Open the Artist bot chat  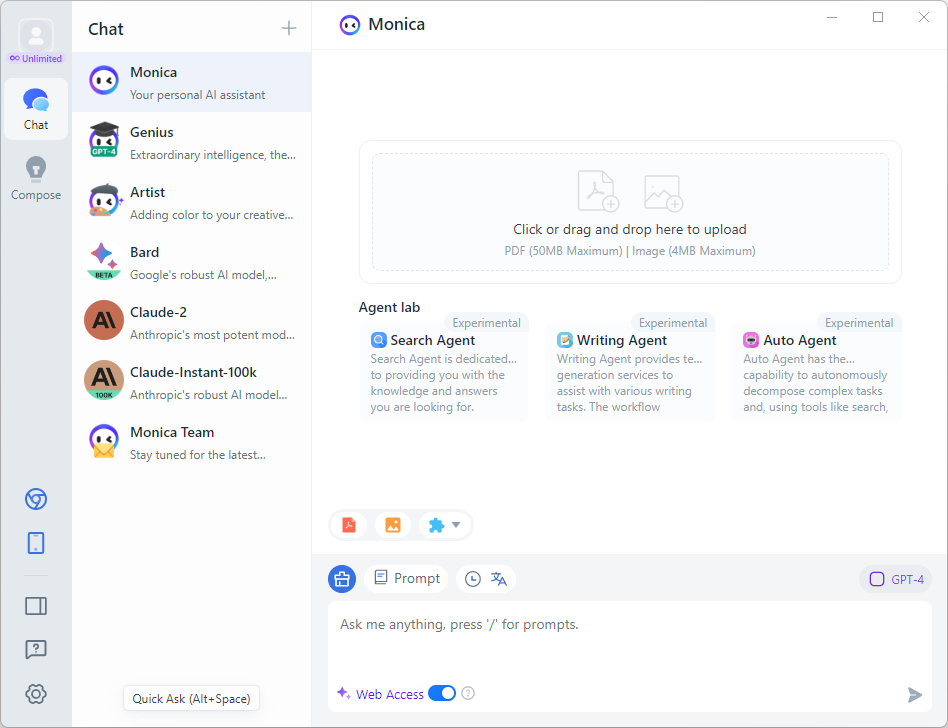[192, 202]
